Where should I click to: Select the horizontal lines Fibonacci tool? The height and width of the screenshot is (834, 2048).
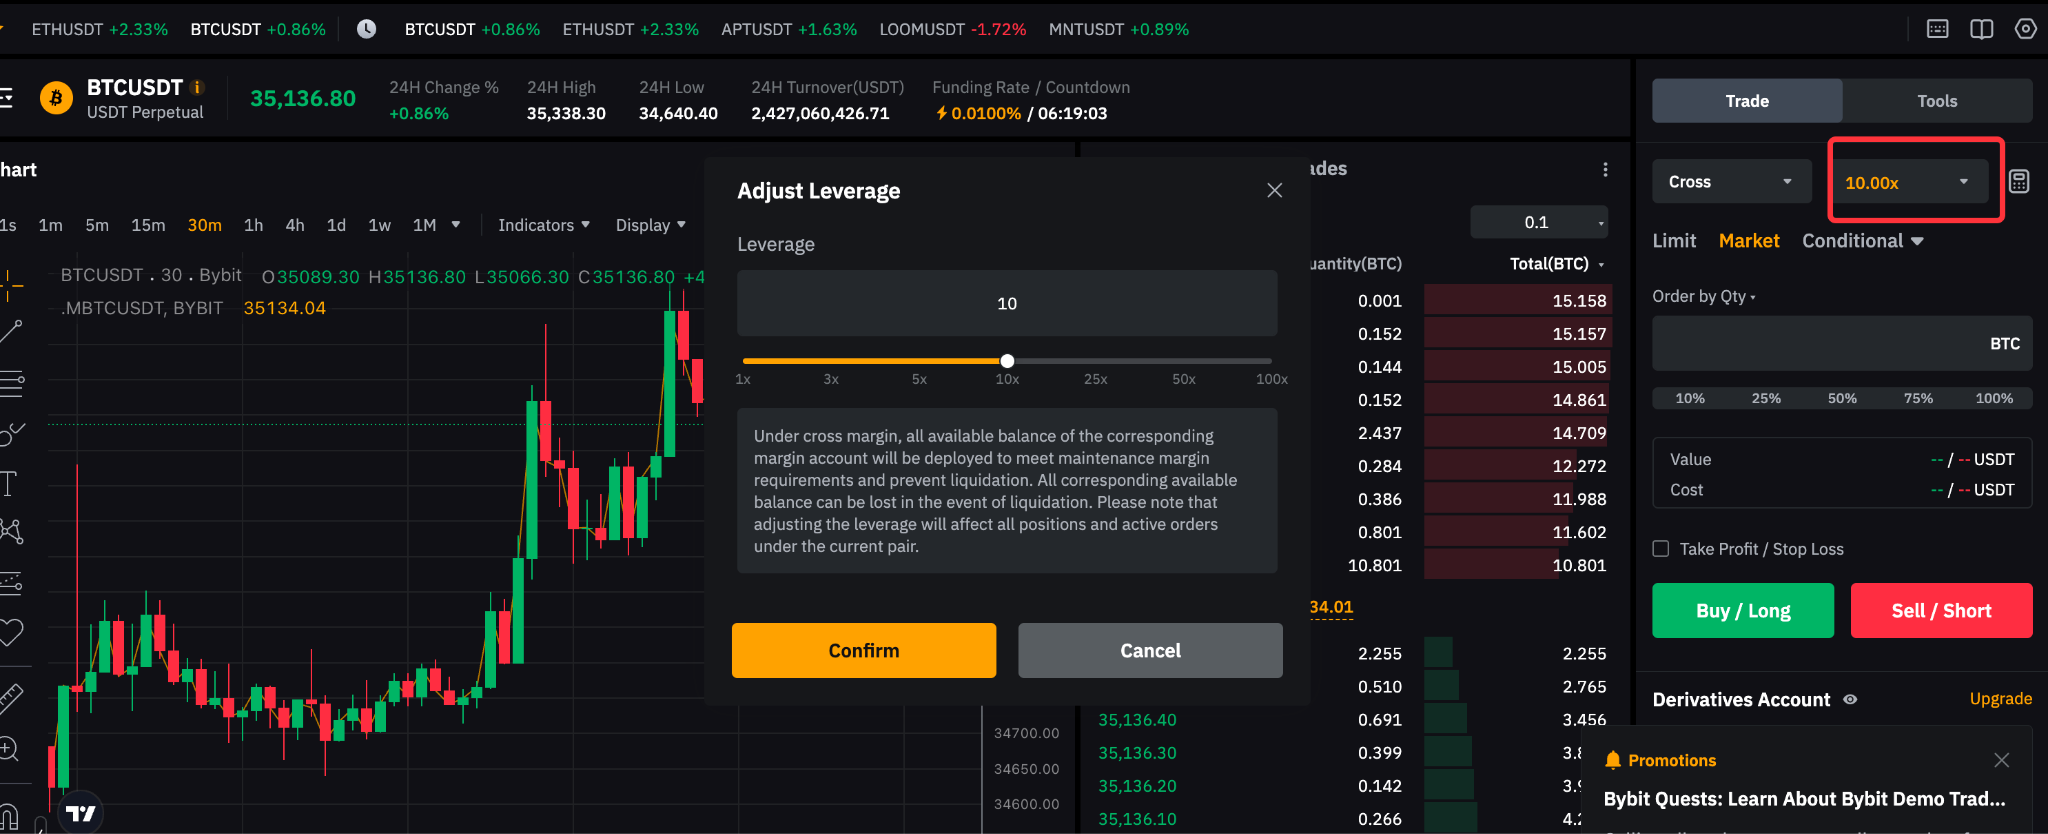[x=10, y=382]
